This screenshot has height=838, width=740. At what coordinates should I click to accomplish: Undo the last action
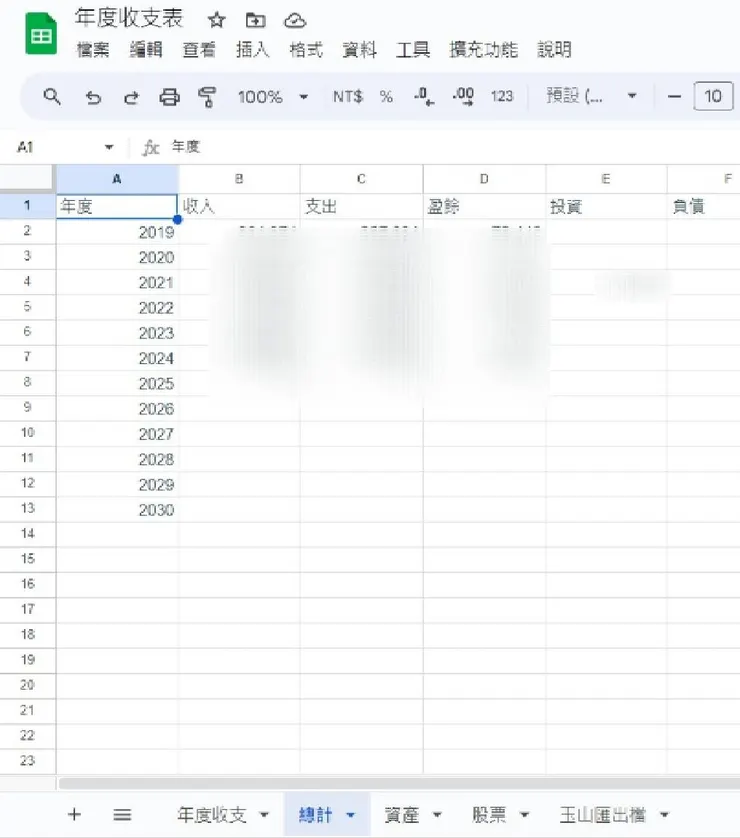[x=93, y=97]
